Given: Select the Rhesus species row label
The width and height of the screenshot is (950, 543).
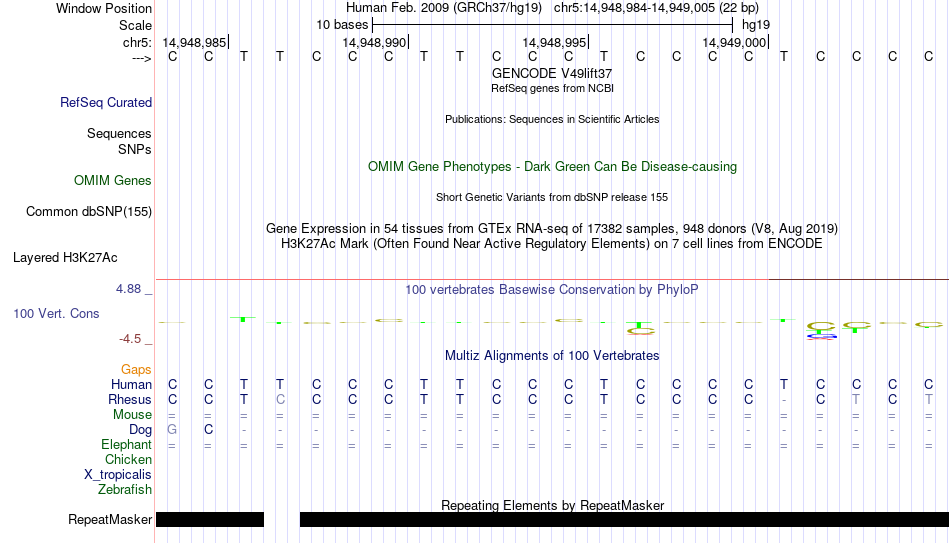Looking at the screenshot, I should (x=129, y=400).
